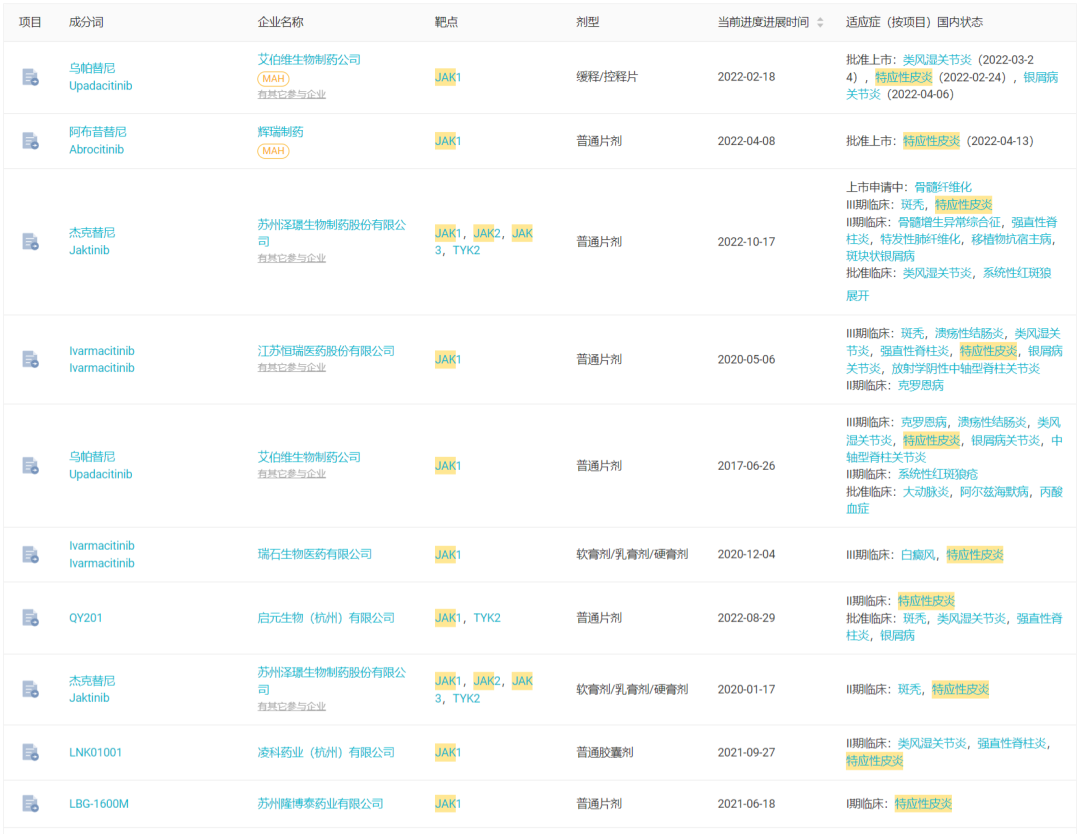Open 瑞石生物医药有限公司 company link
This screenshot has width=1080, height=834.
[315, 554]
